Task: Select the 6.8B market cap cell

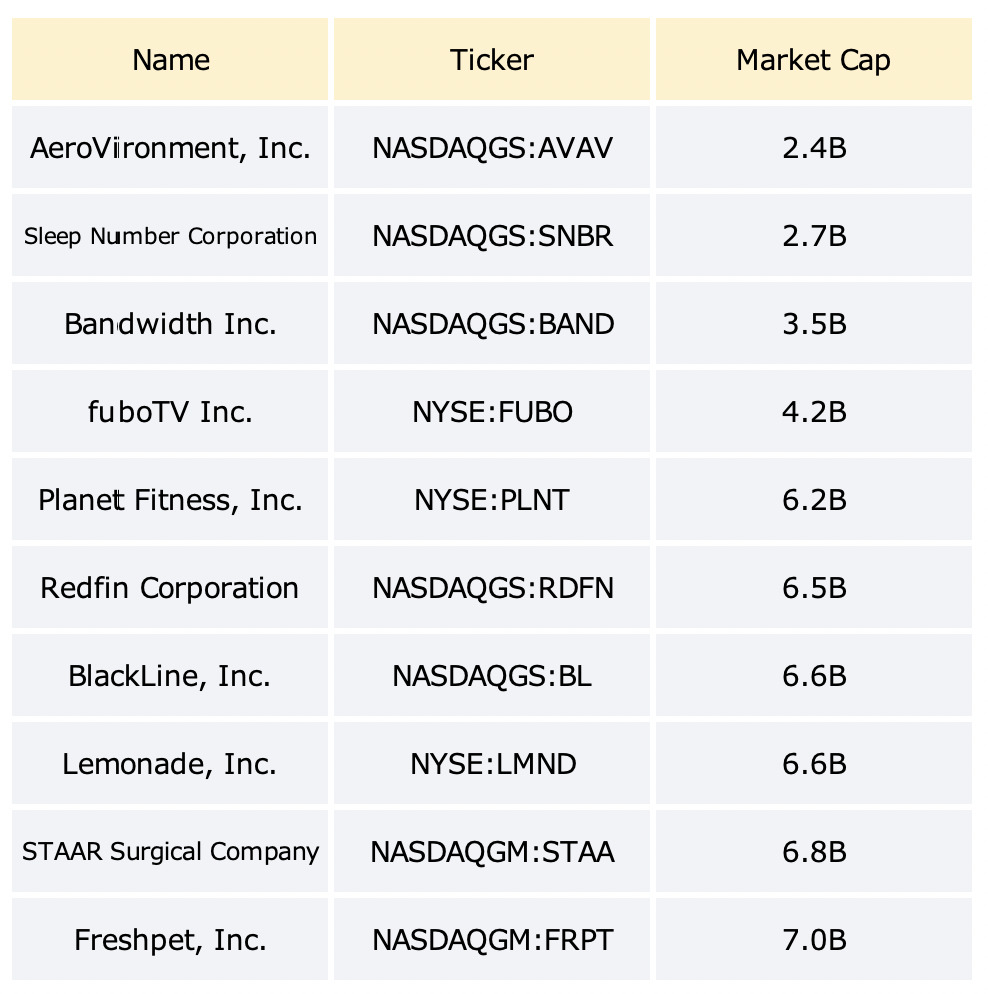Action: tap(814, 851)
